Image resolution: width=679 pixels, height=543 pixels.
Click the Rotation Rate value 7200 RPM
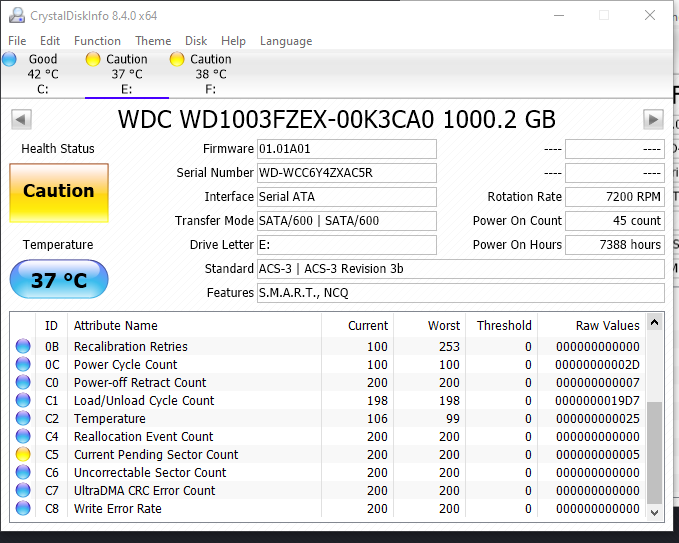pos(614,197)
